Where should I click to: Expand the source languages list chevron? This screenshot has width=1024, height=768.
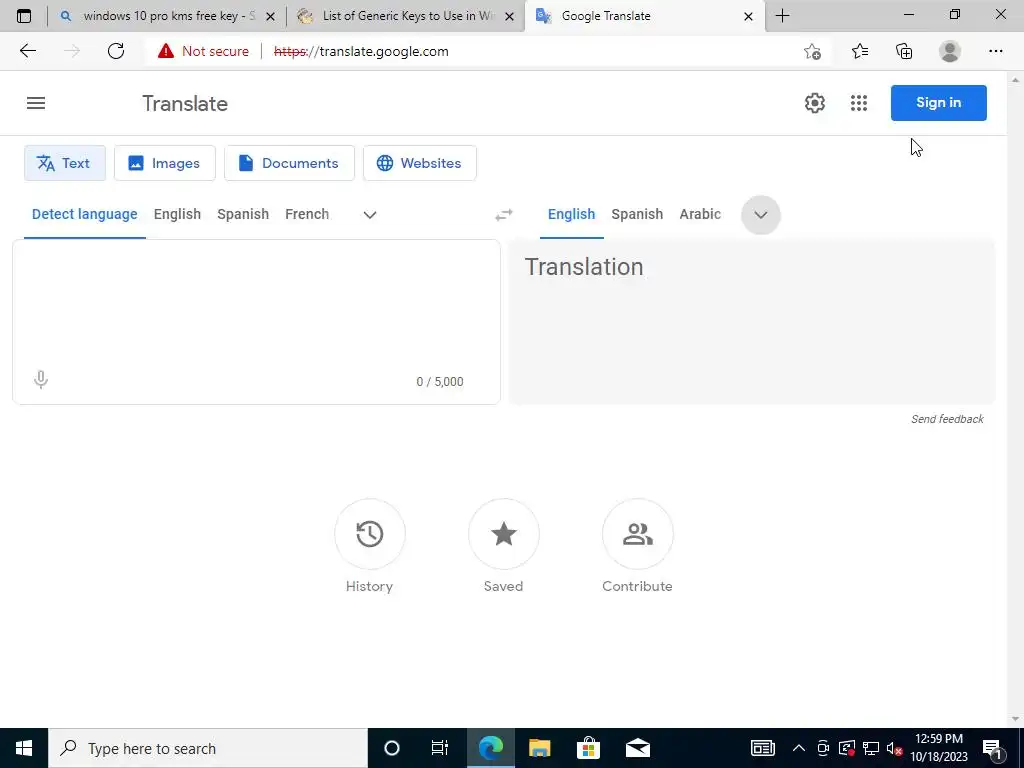coord(370,215)
